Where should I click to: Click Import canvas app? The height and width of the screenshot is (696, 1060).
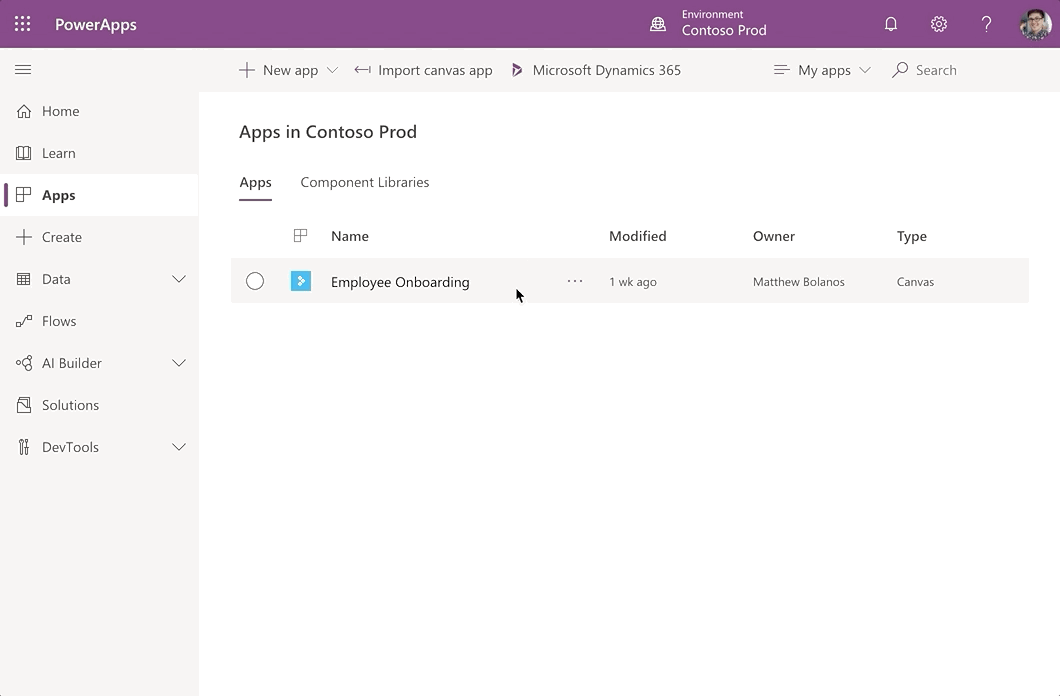435,70
